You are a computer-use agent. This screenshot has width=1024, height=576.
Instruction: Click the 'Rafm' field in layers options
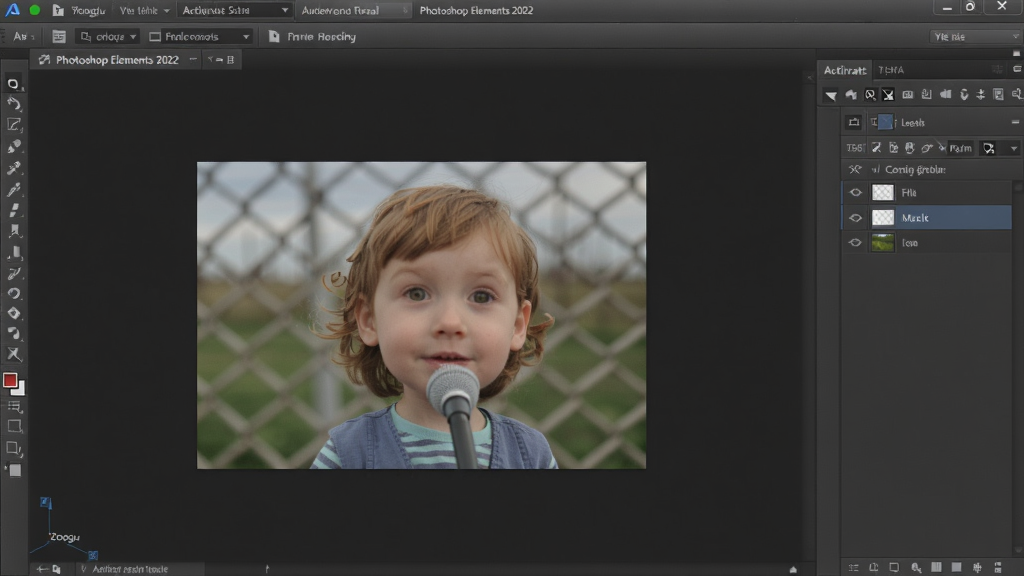[961, 148]
